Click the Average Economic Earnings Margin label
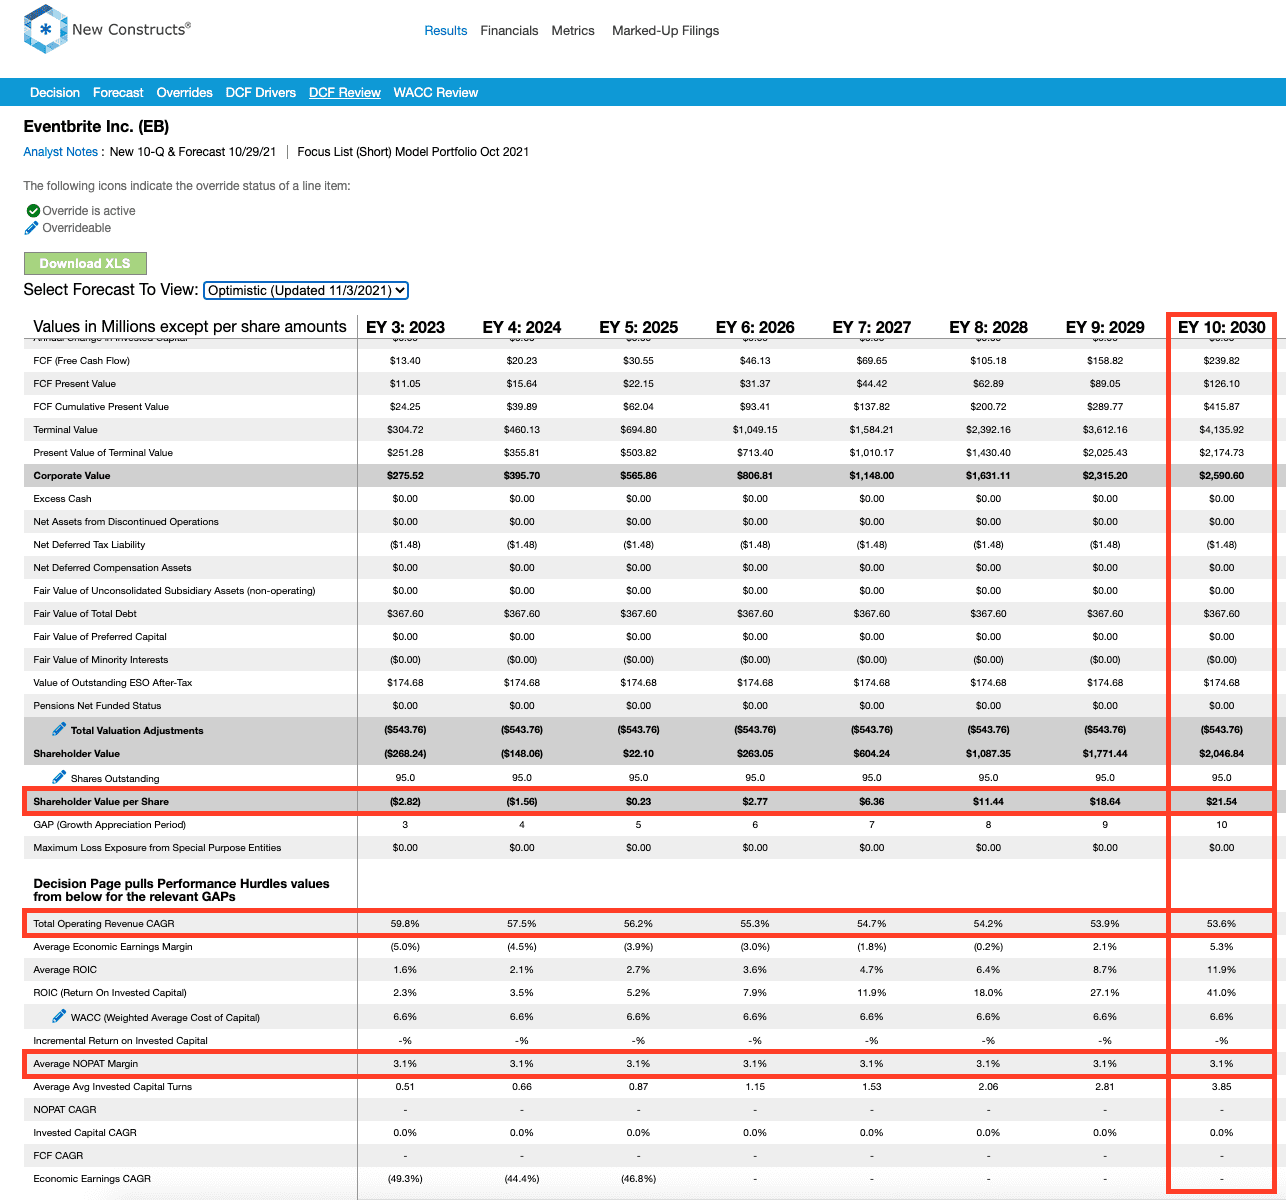This screenshot has width=1286, height=1200. pos(113,946)
